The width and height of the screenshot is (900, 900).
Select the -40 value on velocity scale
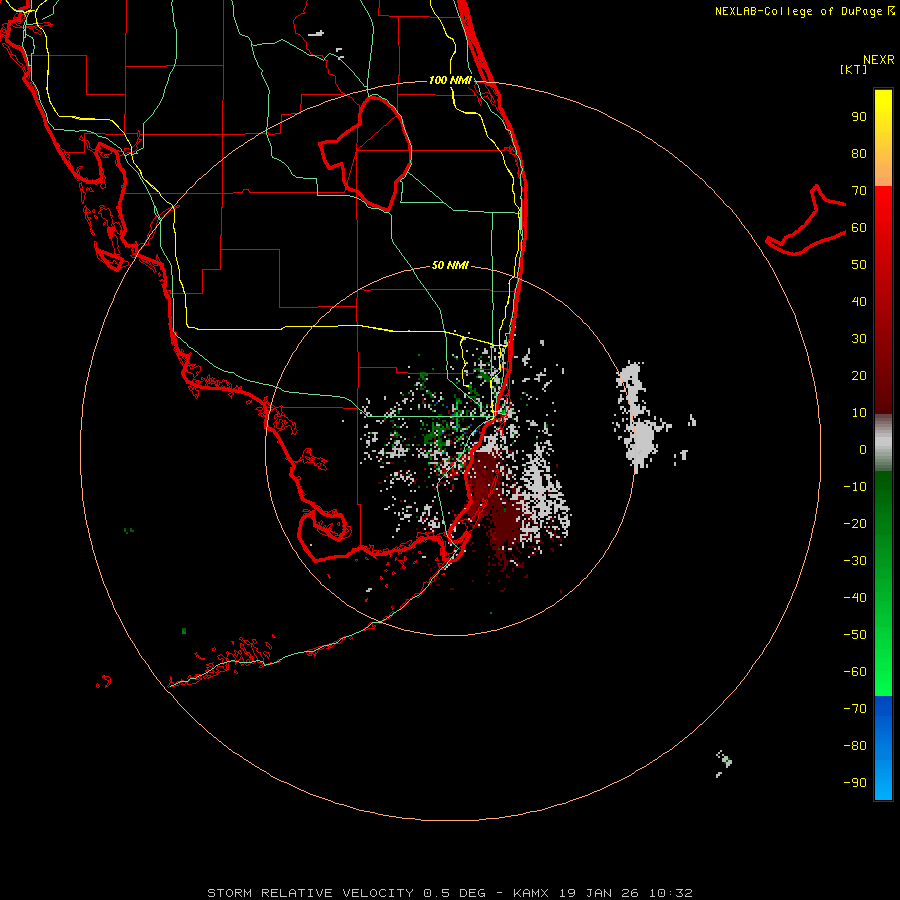click(855, 598)
